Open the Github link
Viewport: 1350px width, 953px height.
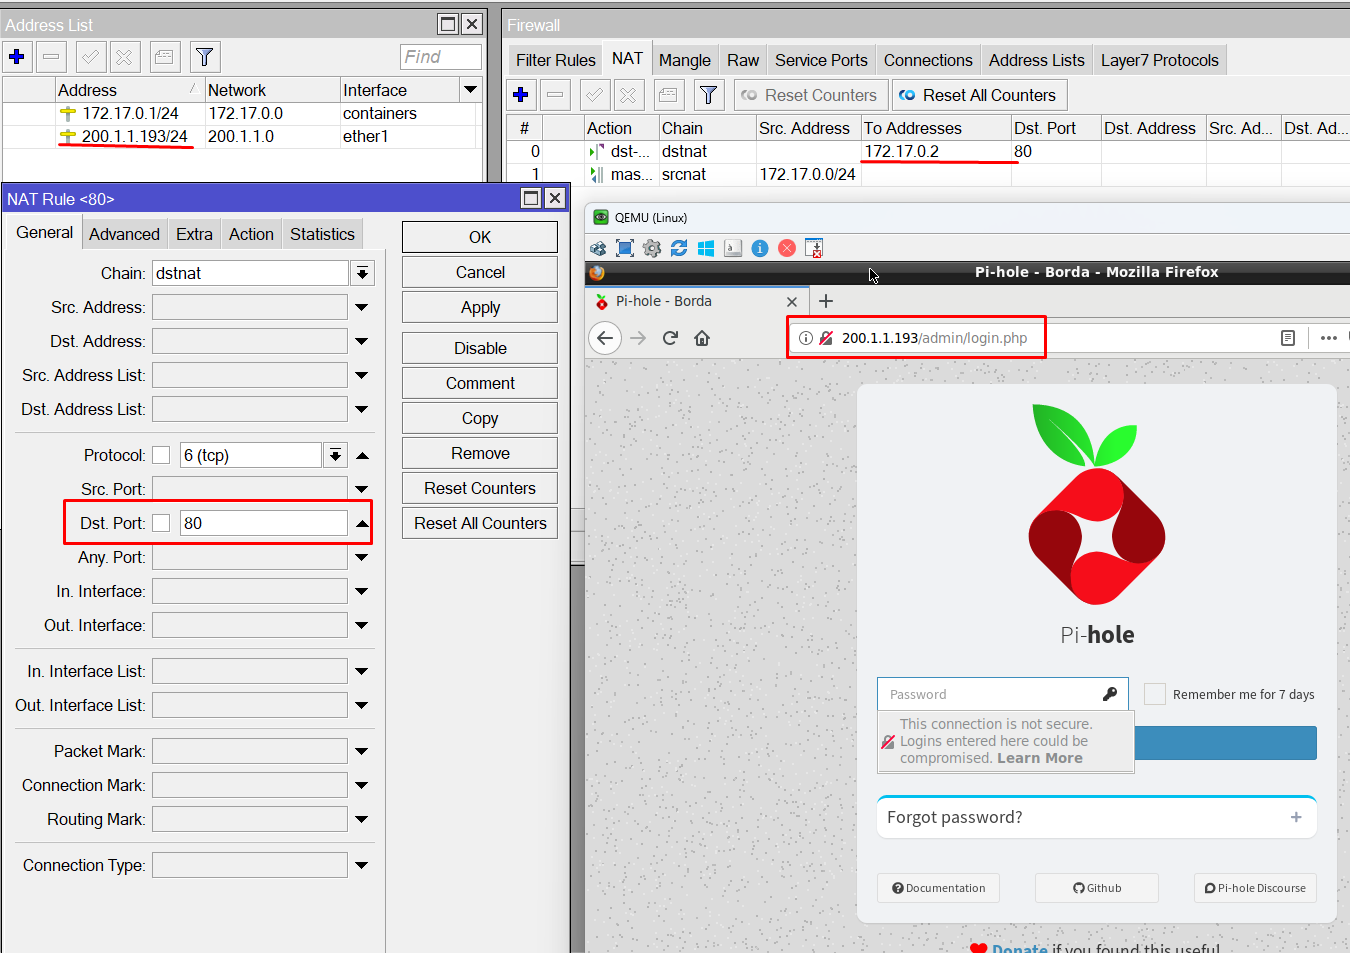click(x=1097, y=888)
